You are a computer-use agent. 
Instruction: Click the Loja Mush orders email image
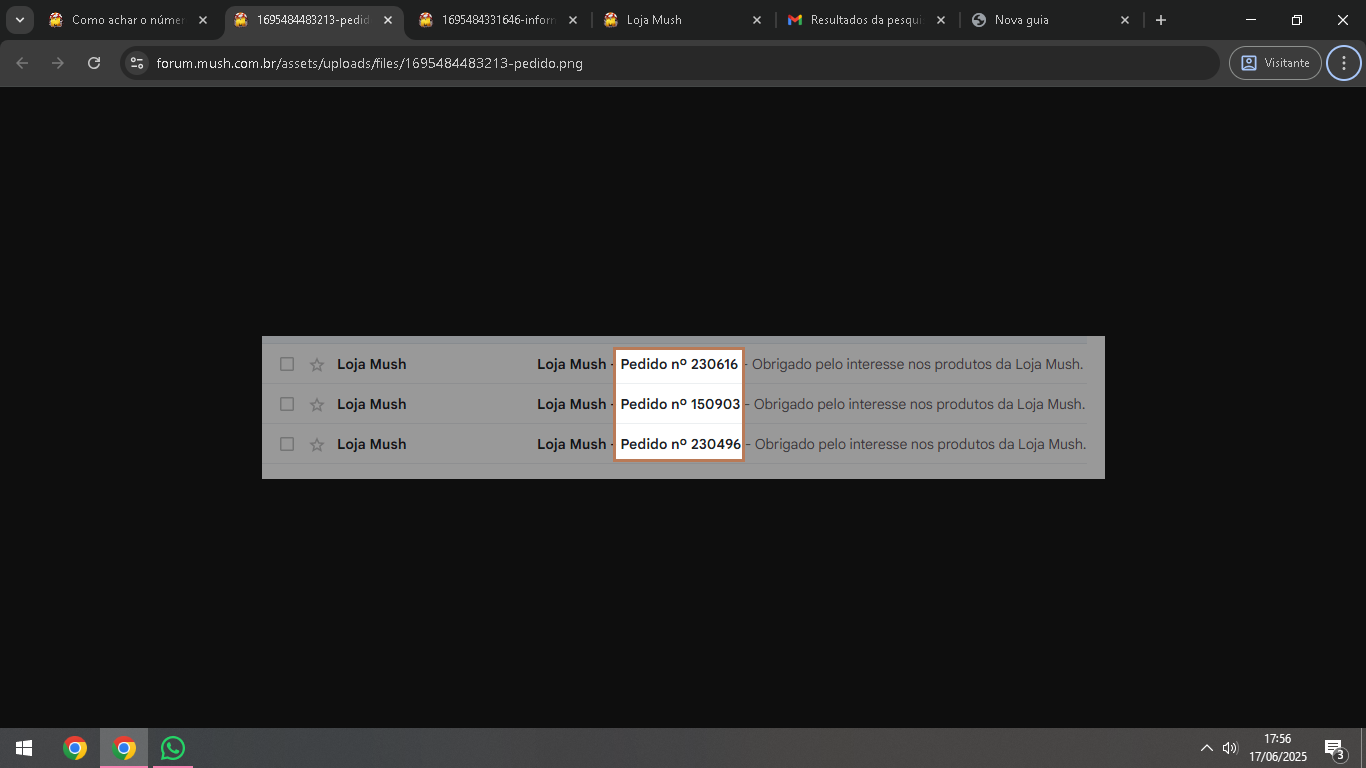coord(683,407)
